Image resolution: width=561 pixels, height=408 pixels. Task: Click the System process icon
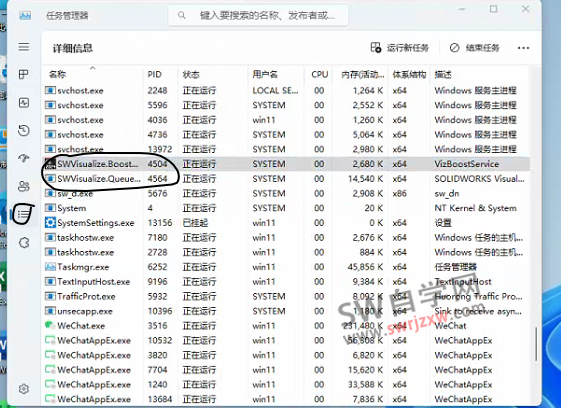tap(50, 208)
